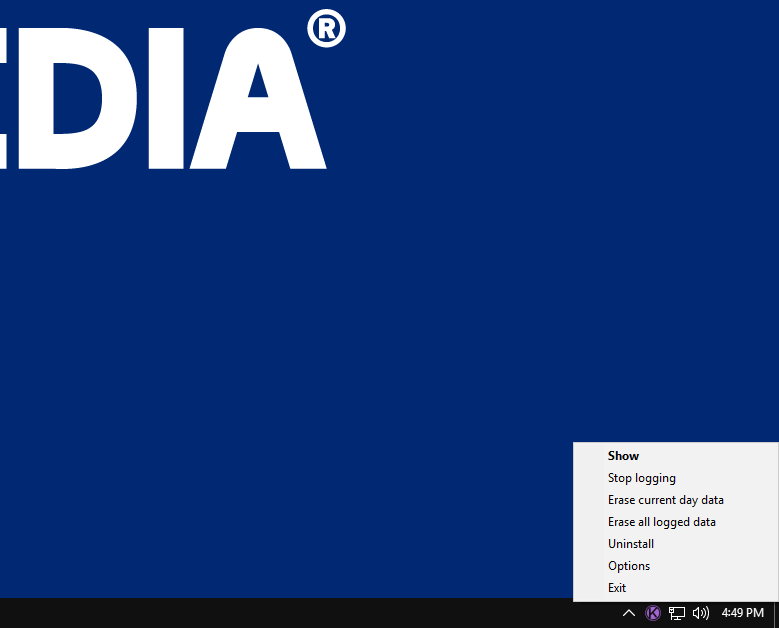Viewport: 779px width, 628px height.
Task: Open the network status tray icon
Action: 677,613
